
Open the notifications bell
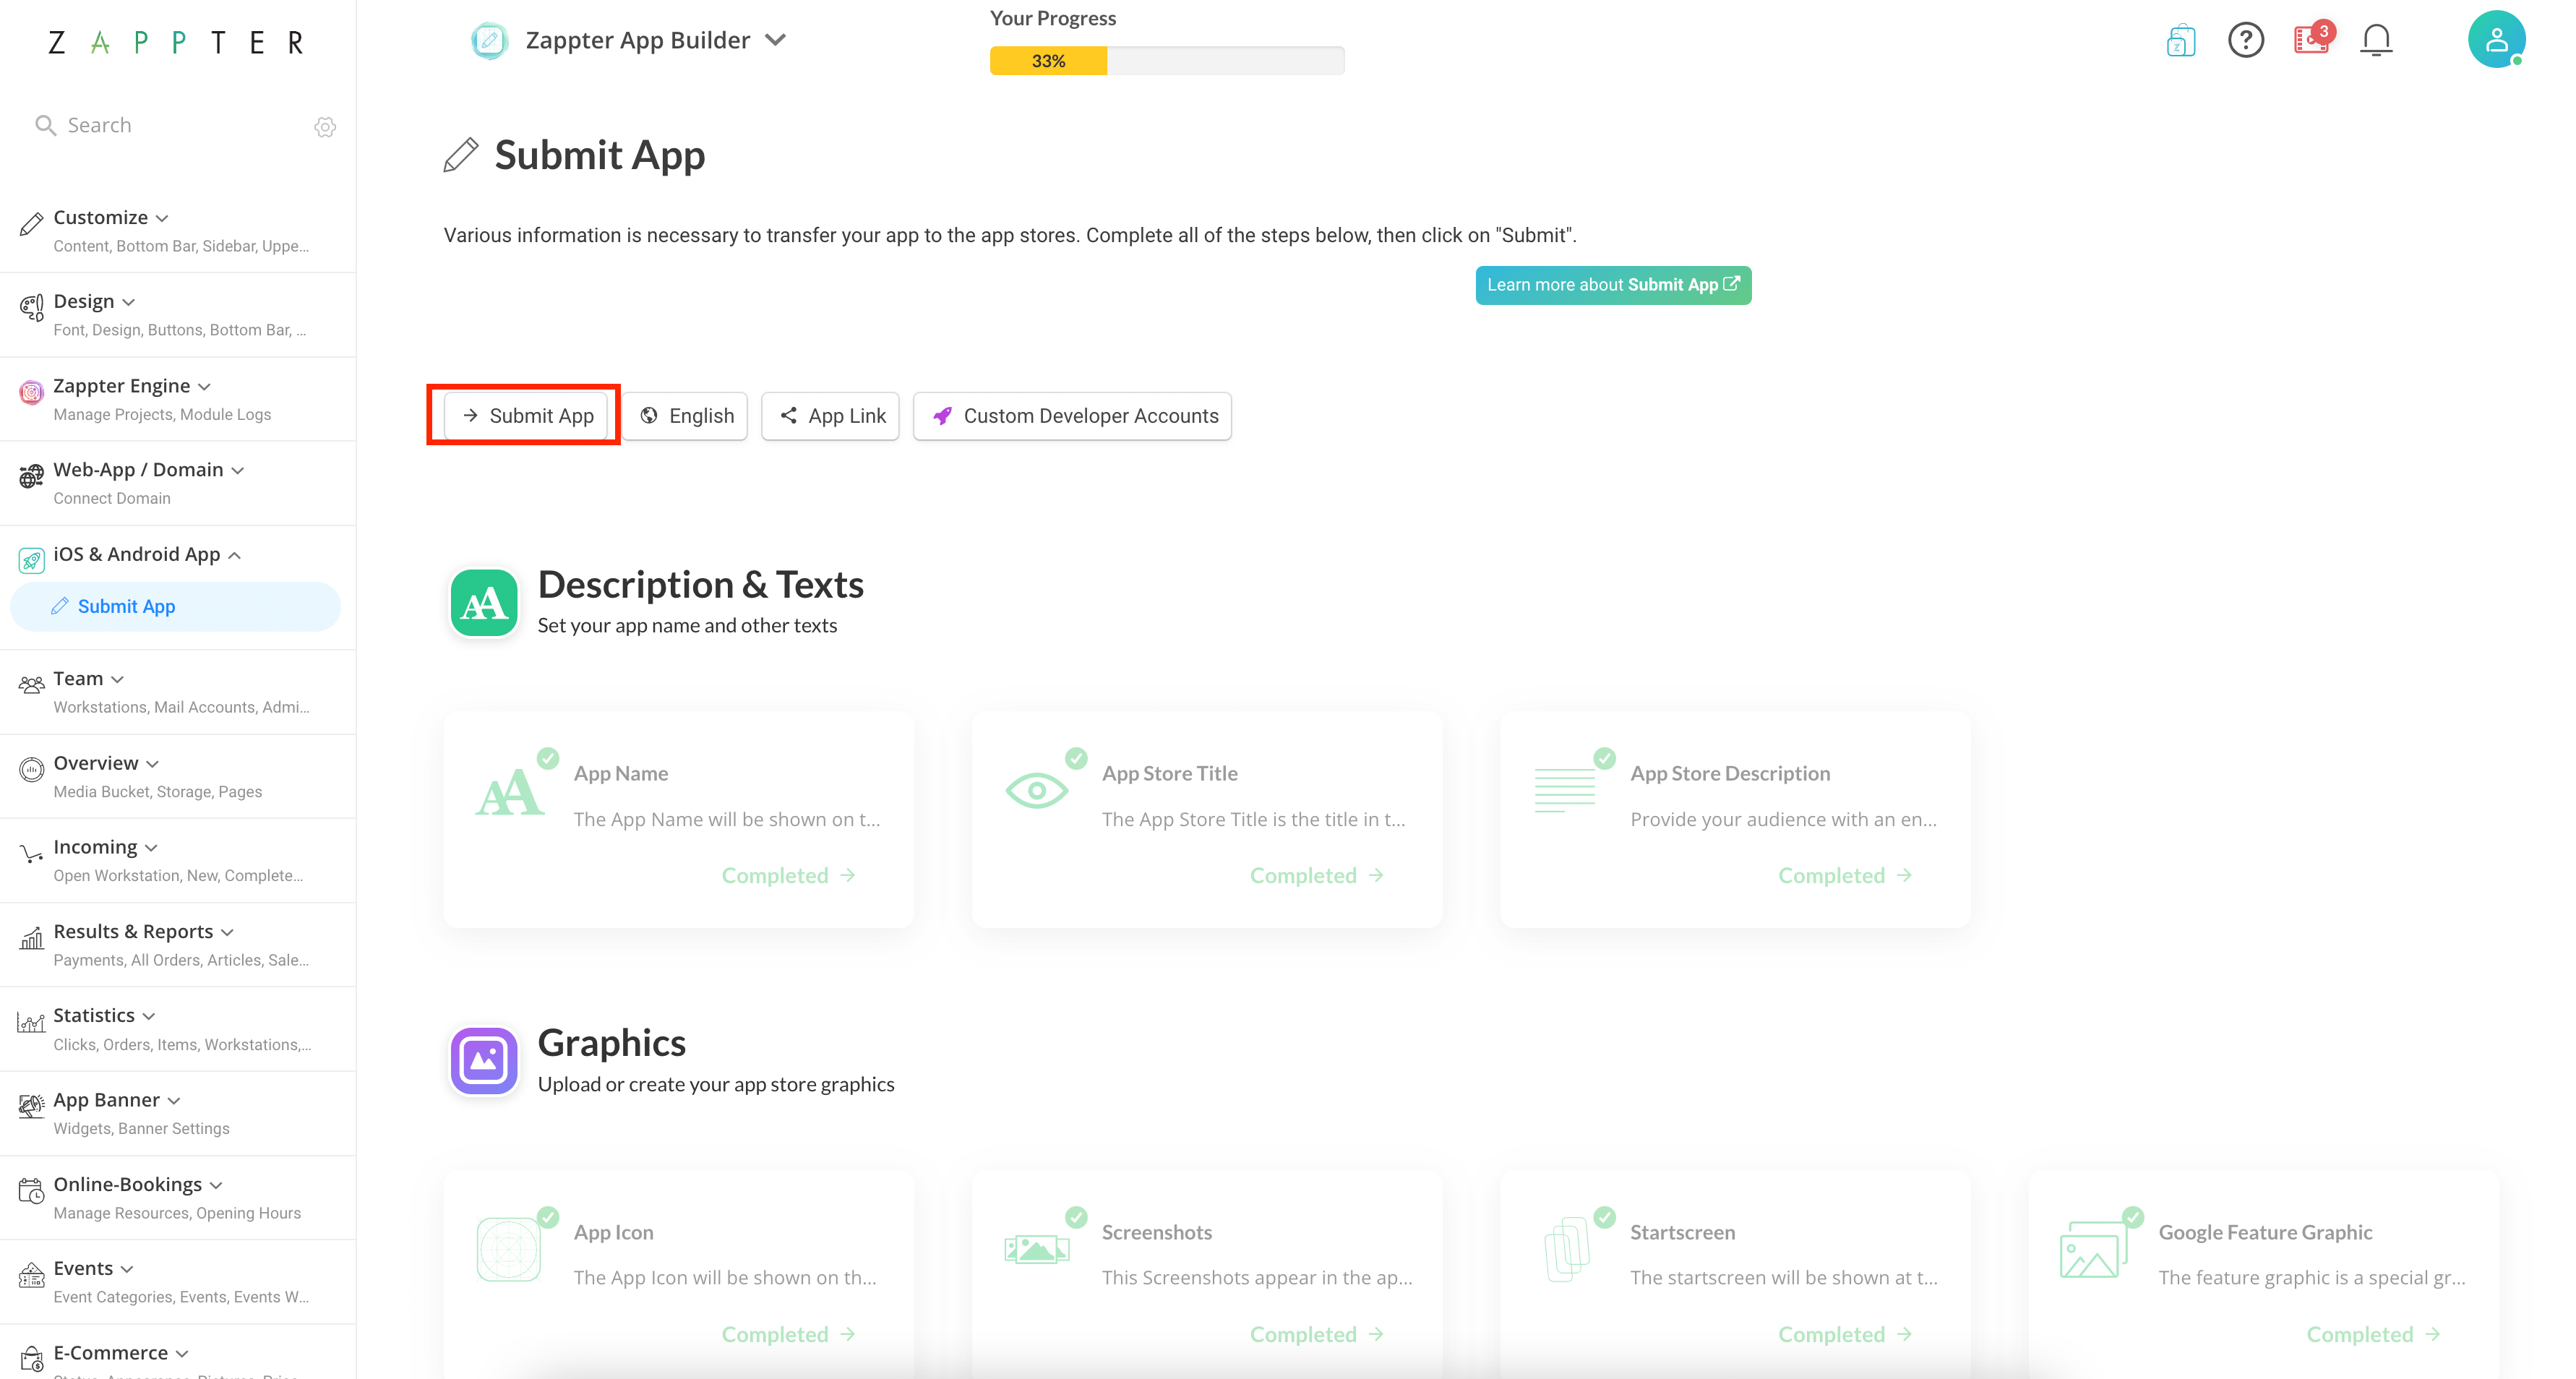pos(2377,40)
